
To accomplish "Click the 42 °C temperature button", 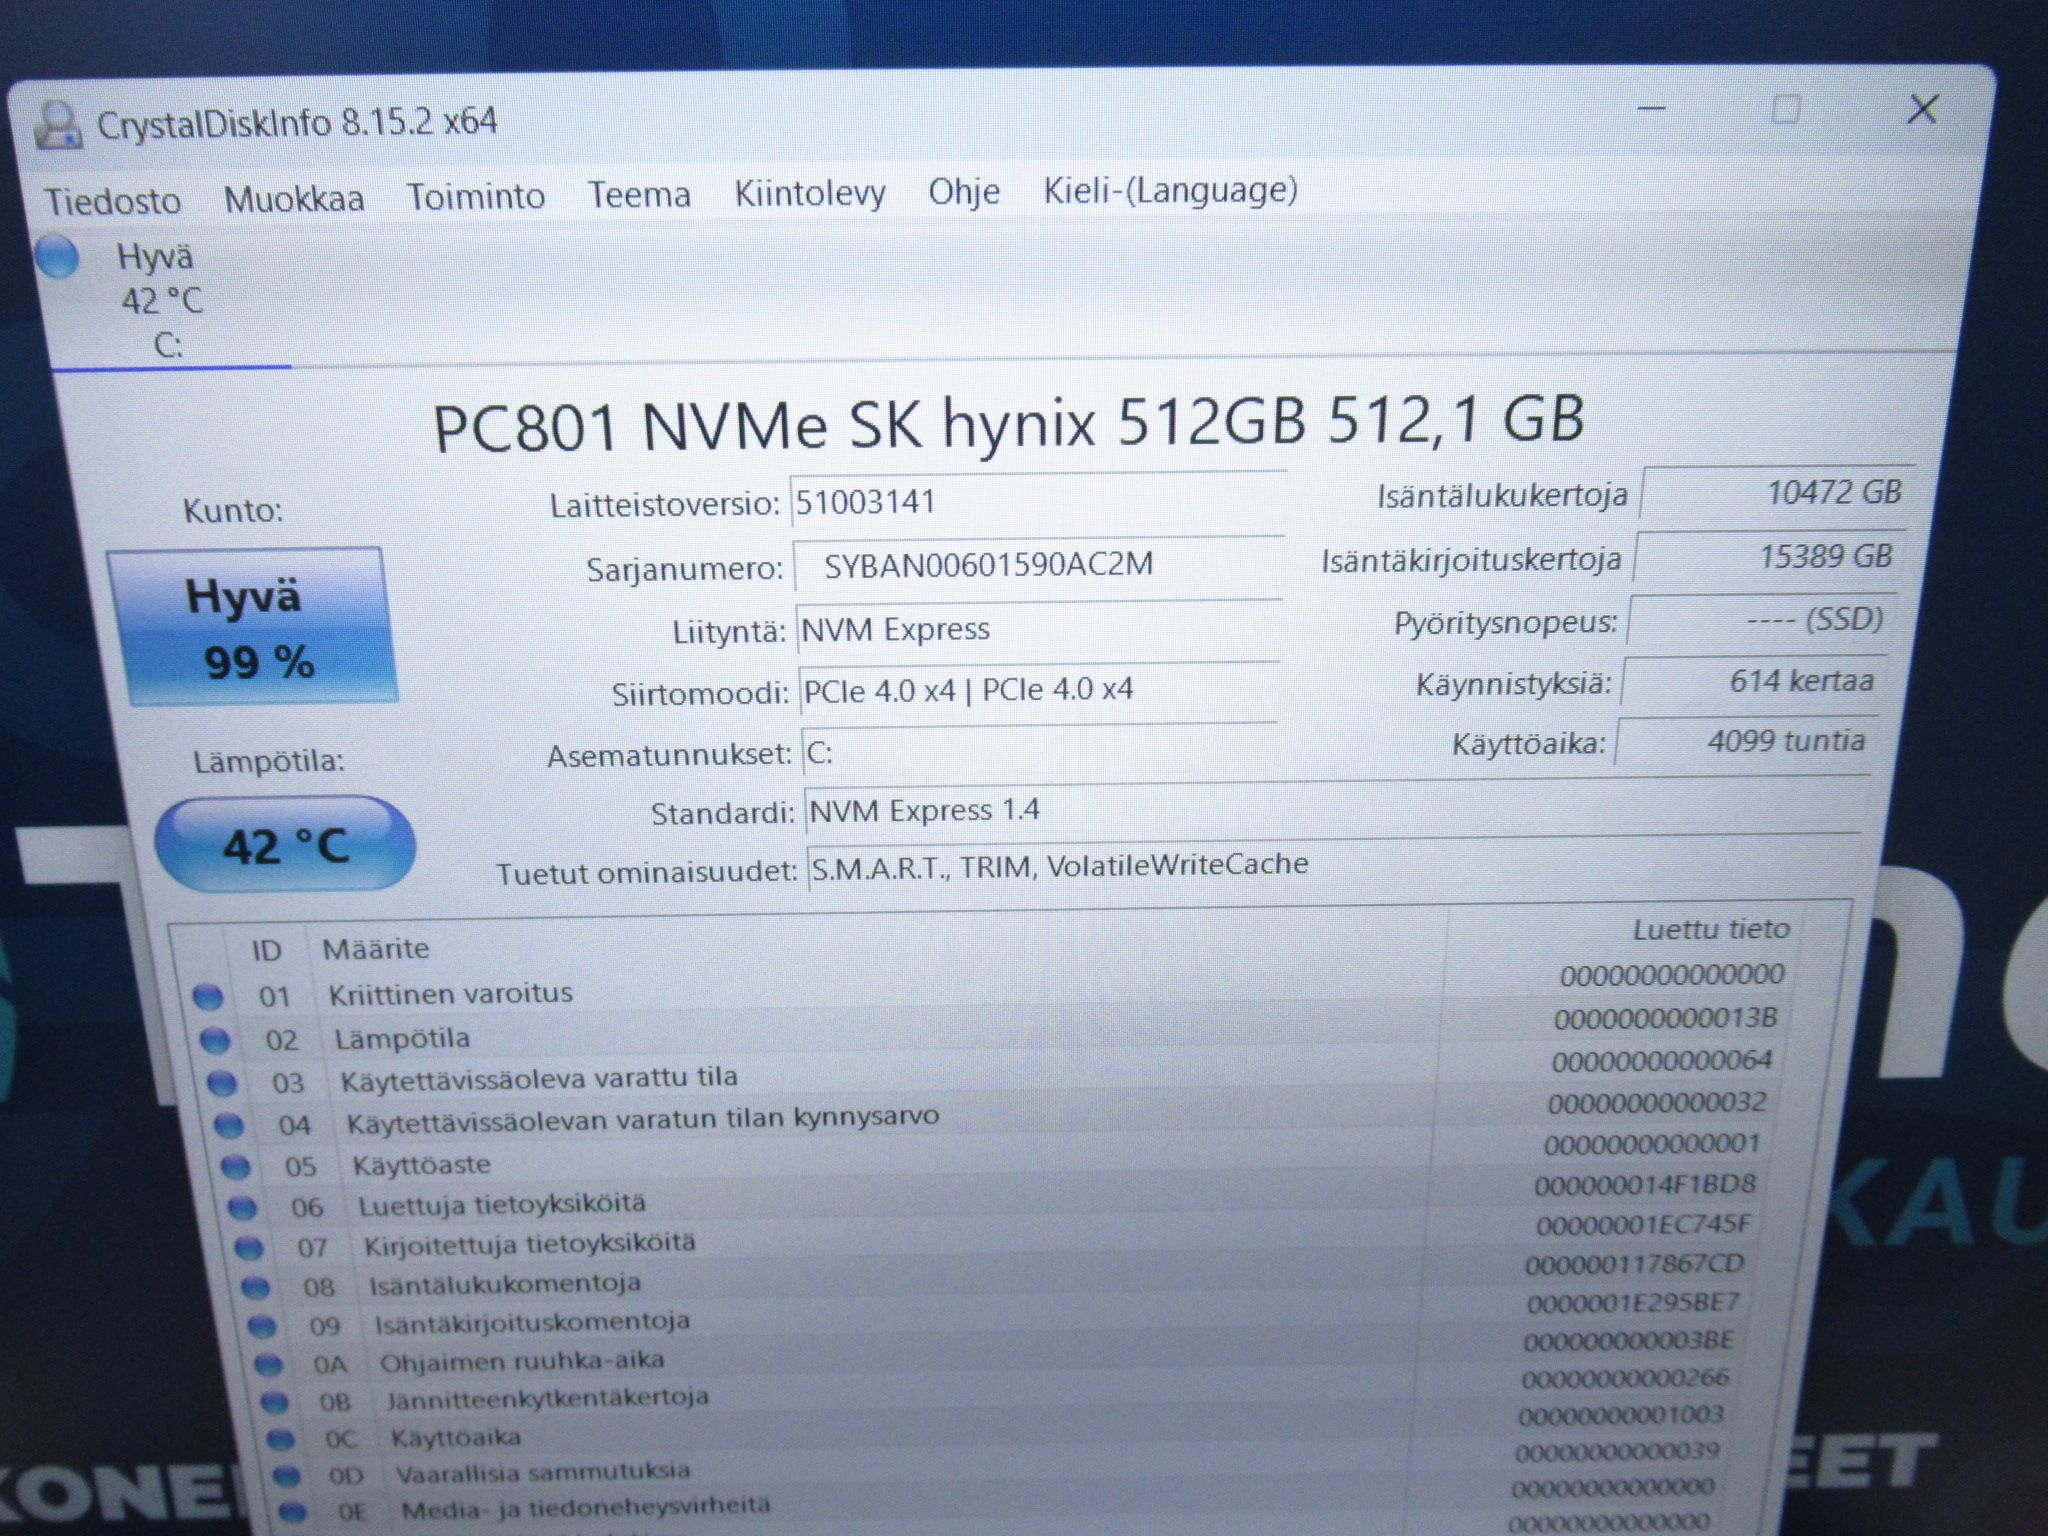I will 285,845.
